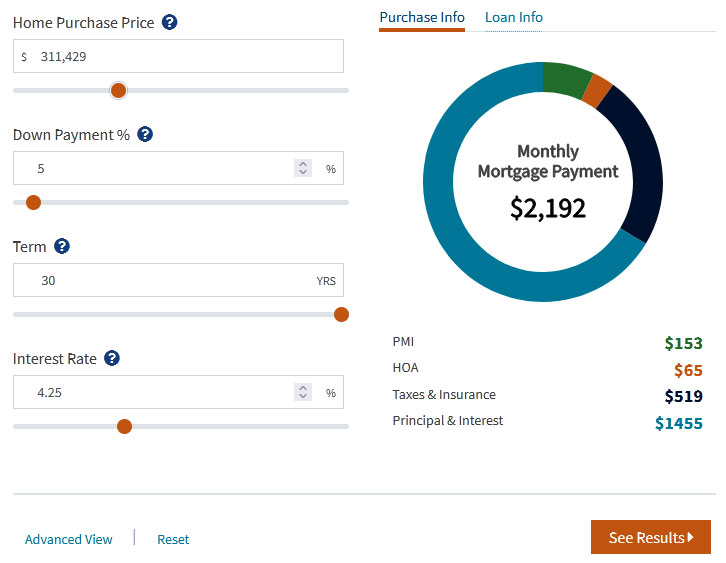Click the Home Purchase Price slider handle

click(x=119, y=90)
